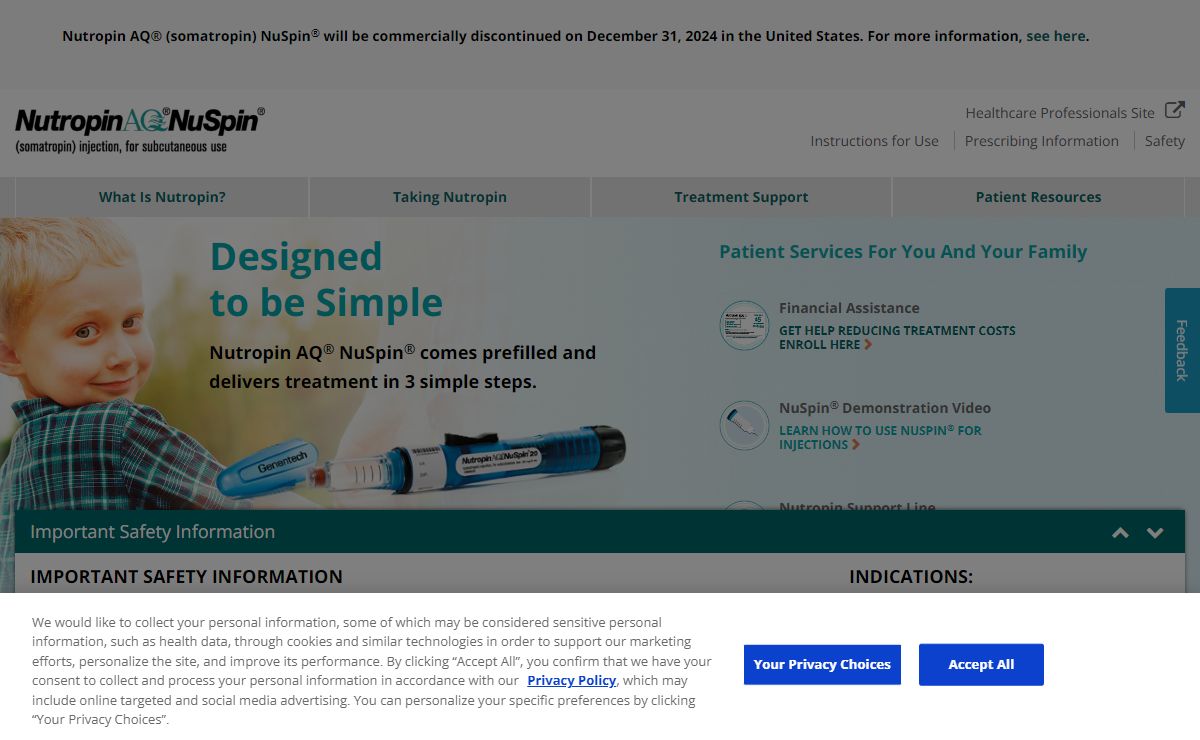This screenshot has height=740, width=1200.
Task: Click the 'Patient Services For You And Your Family' heading
Action: pos(903,252)
